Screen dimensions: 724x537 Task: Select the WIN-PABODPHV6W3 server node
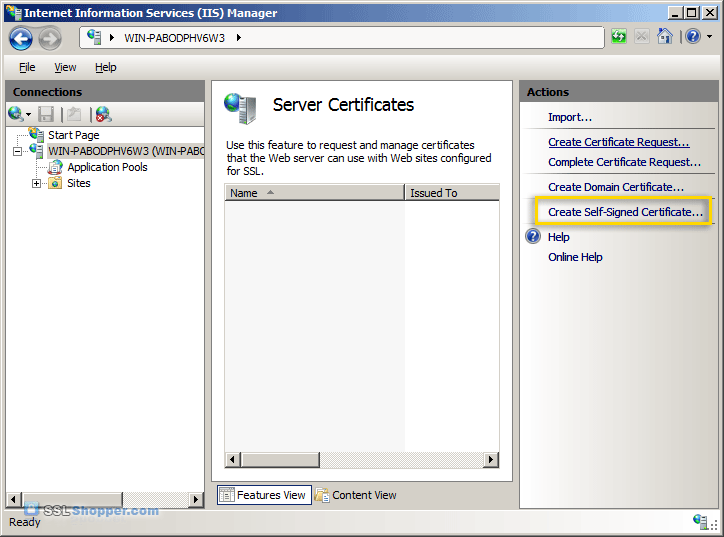pyautogui.click(x=126, y=151)
